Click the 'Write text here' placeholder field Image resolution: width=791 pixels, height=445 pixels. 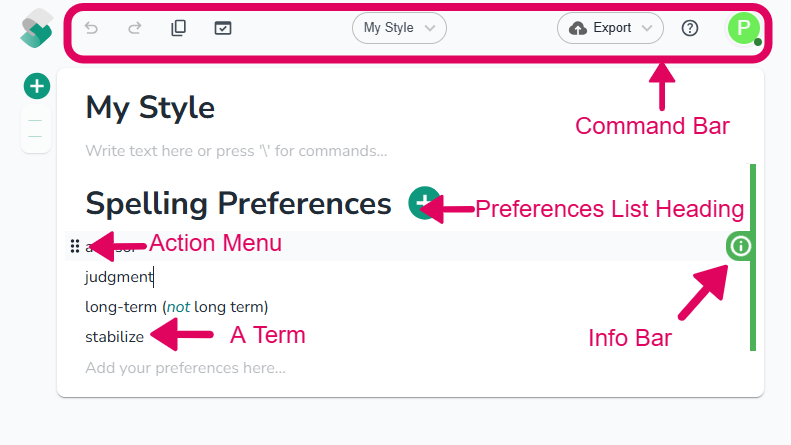[x=236, y=151]
